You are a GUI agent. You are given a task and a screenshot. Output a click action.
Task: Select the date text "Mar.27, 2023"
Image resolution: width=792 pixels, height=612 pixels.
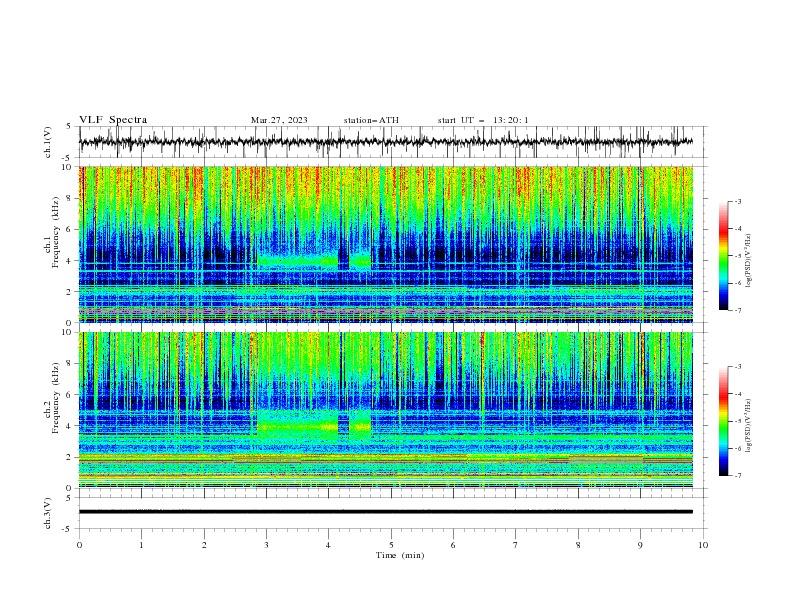279,120
